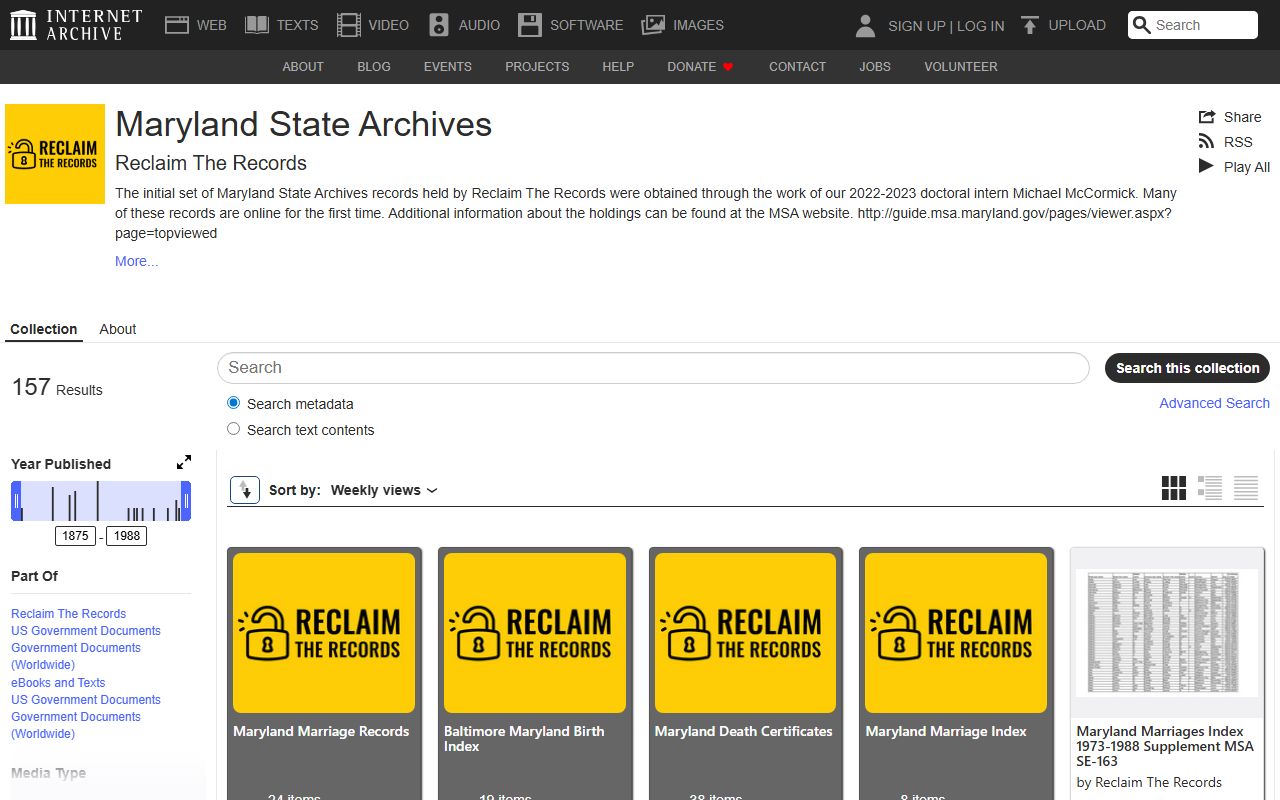Click the Reclaim The Records subtitle
The width and height of the screenshot is (1280, 800).
click(x=211, y=163)
